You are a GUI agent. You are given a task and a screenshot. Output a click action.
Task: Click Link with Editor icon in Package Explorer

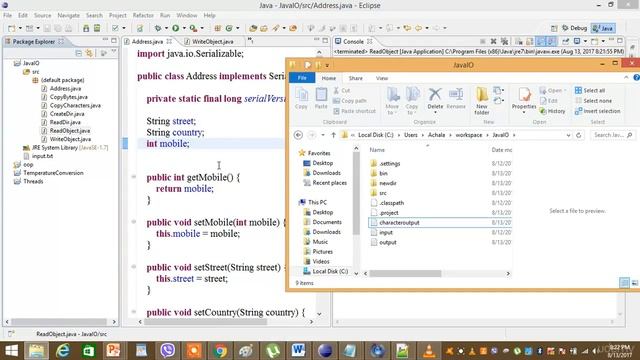coord(89,53)
